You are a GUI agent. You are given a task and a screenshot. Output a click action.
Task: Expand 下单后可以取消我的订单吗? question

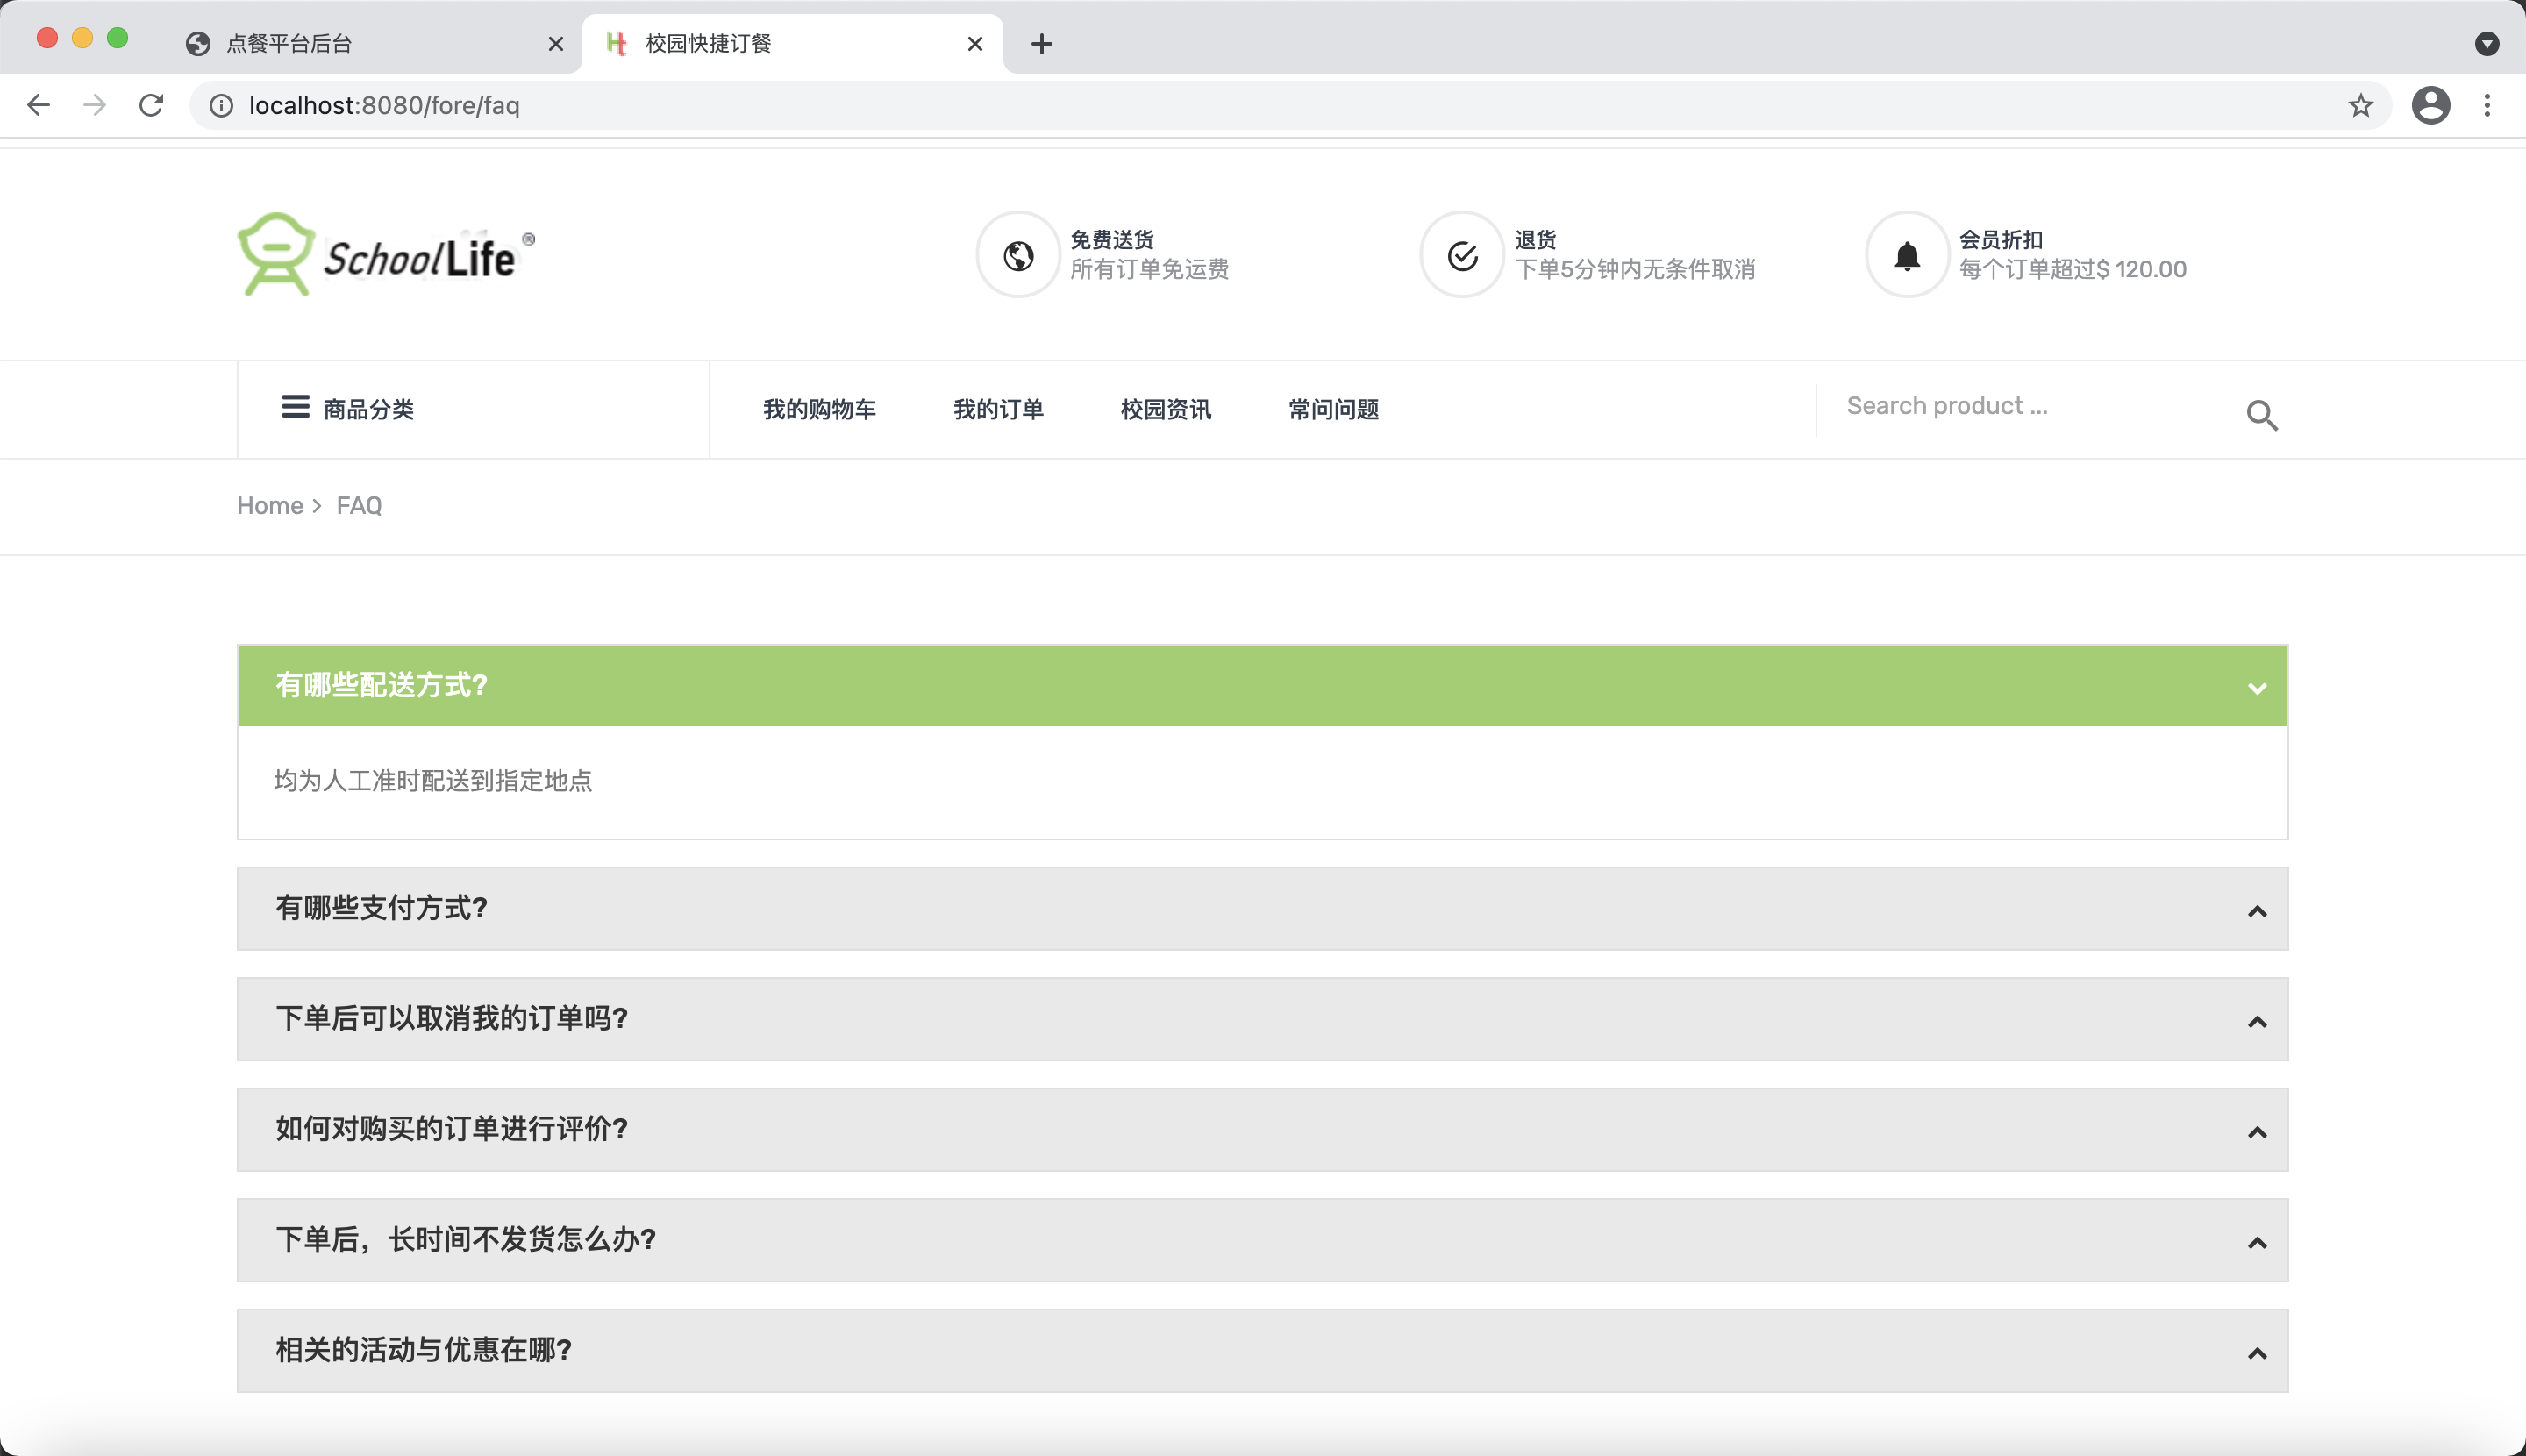1262,1019
